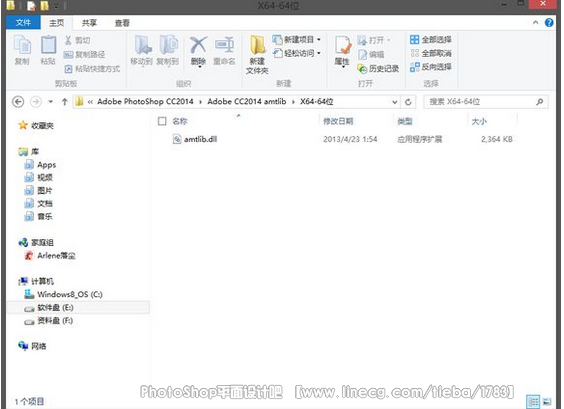Image resolution: width=564 pixels, height=409 pixels.
Task: Click the Back navigation arrow
Action: 18,102
